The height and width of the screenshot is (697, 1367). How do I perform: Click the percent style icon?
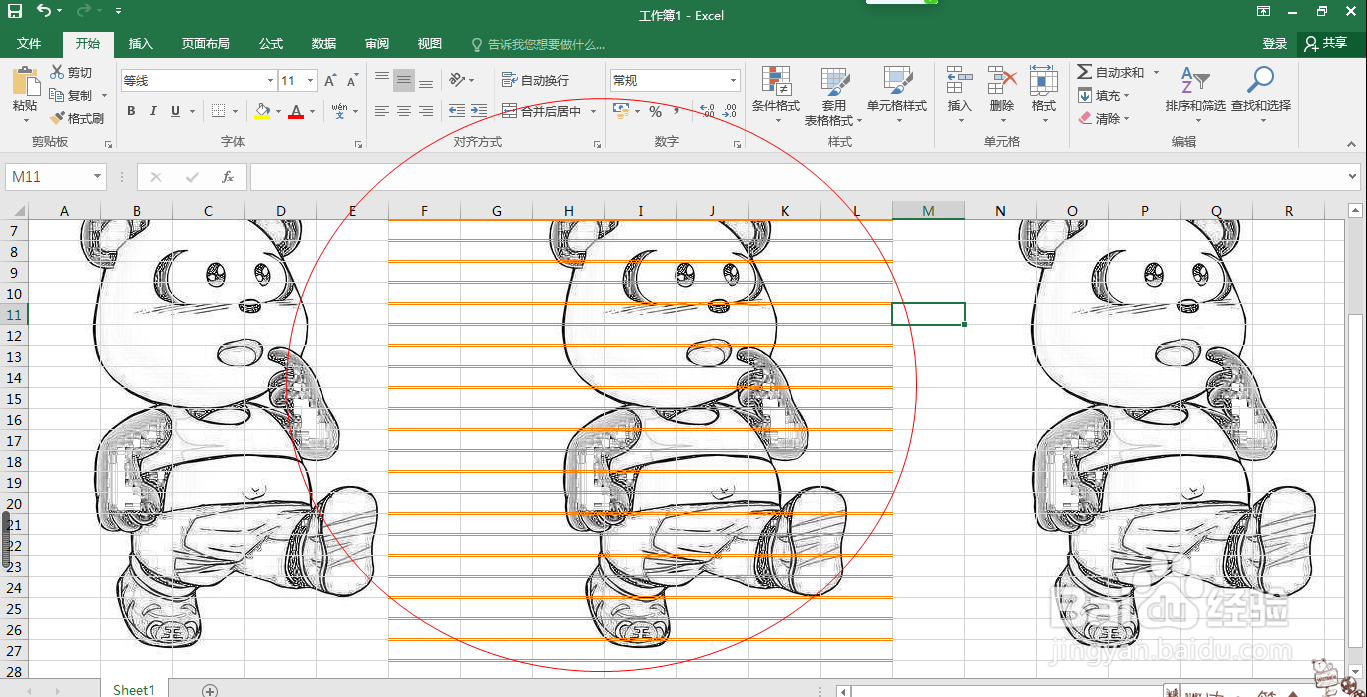[655, 111]
